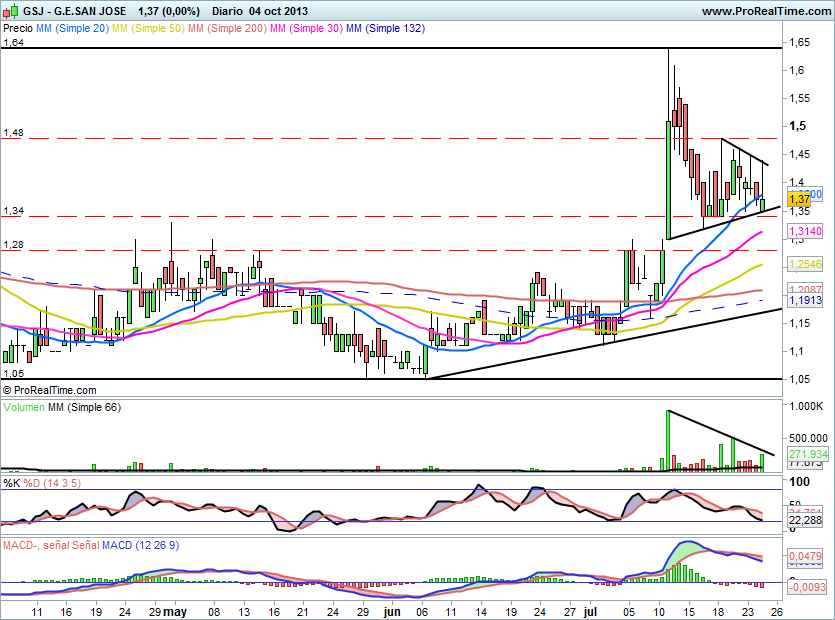Open the www.ProRealTime.com link
The width and height of the screenshot is (835, 620).
pyautogui.click(x=766, y=11)
